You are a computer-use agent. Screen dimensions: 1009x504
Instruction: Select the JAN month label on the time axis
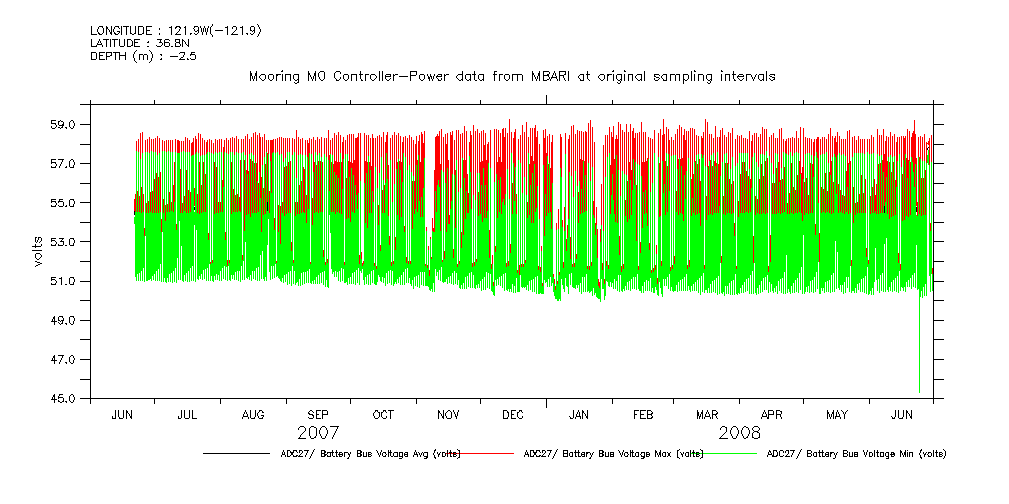(579, 414)
